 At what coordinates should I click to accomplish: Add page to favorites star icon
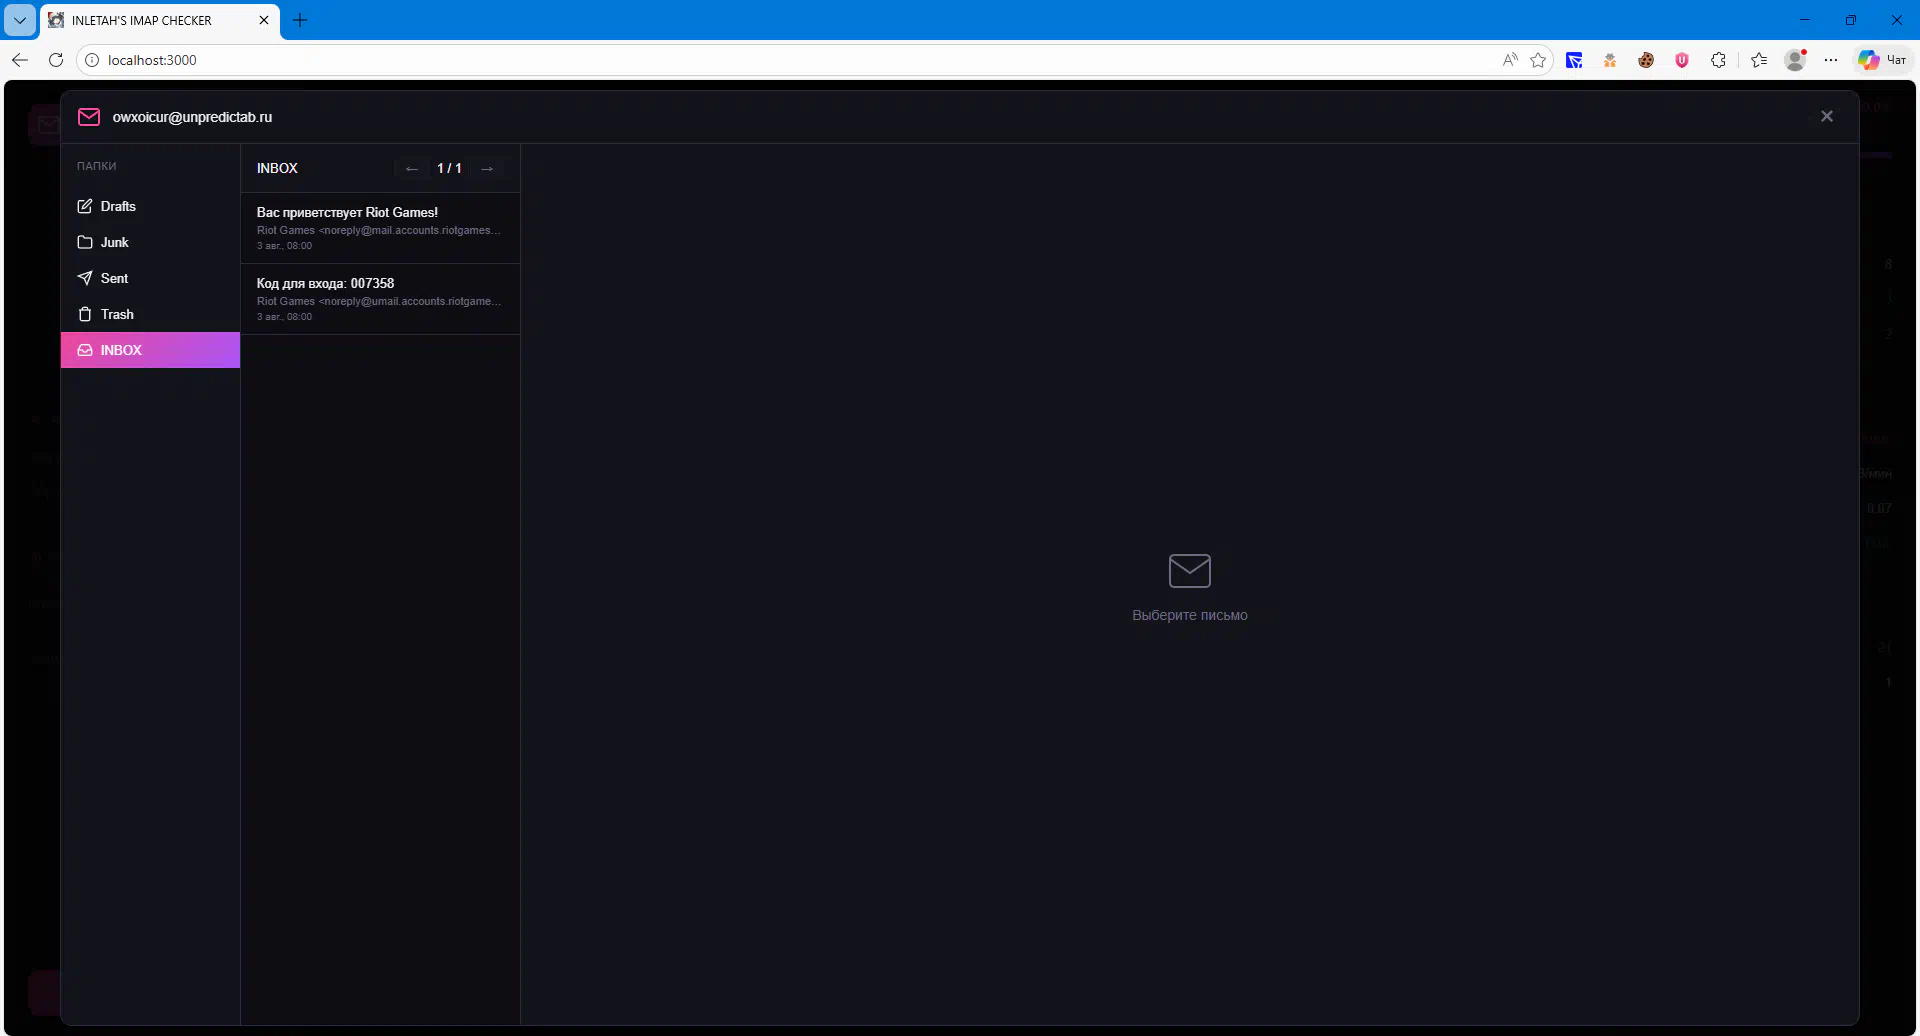(1538, 60)
